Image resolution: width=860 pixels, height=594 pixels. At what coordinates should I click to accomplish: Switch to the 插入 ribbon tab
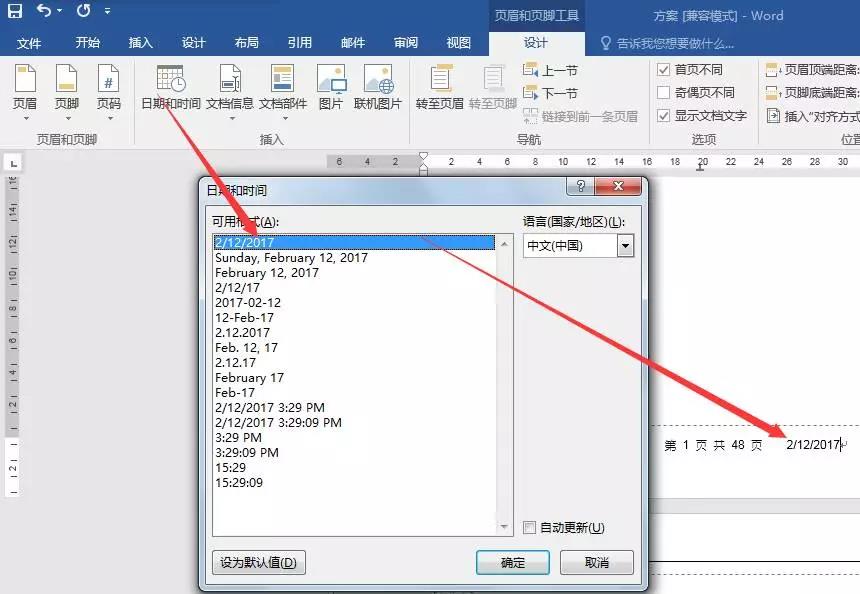140,43
